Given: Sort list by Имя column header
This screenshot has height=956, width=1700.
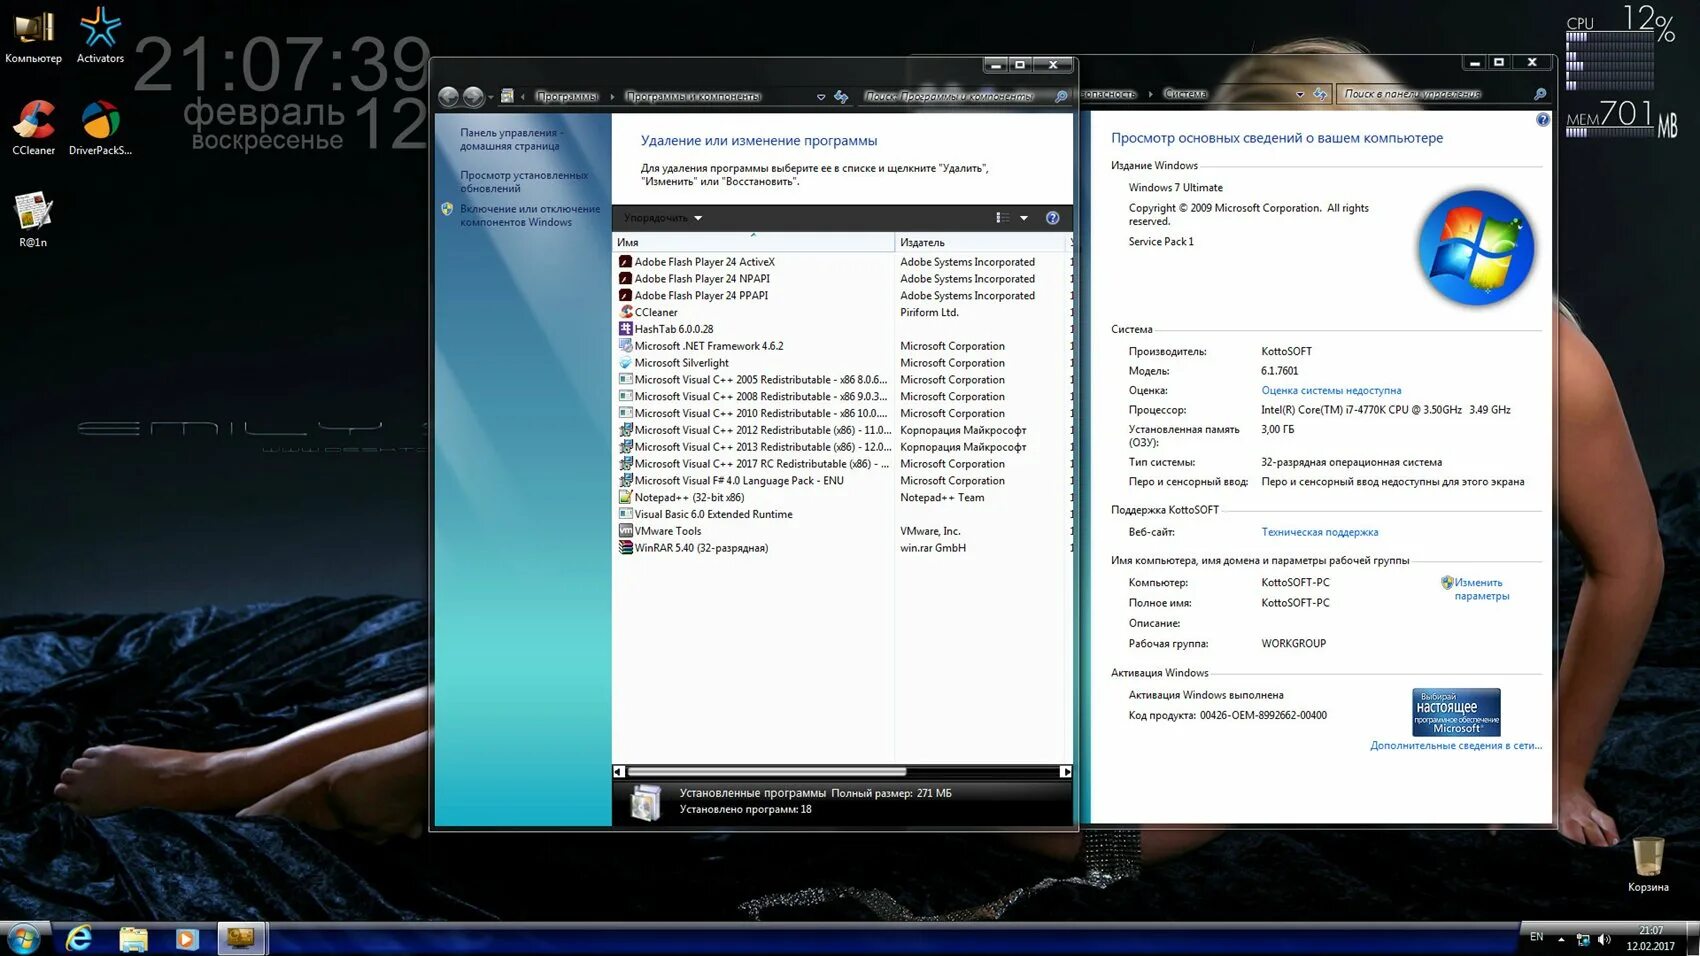Looking at the screenshot, I should [x=753, y=242].
